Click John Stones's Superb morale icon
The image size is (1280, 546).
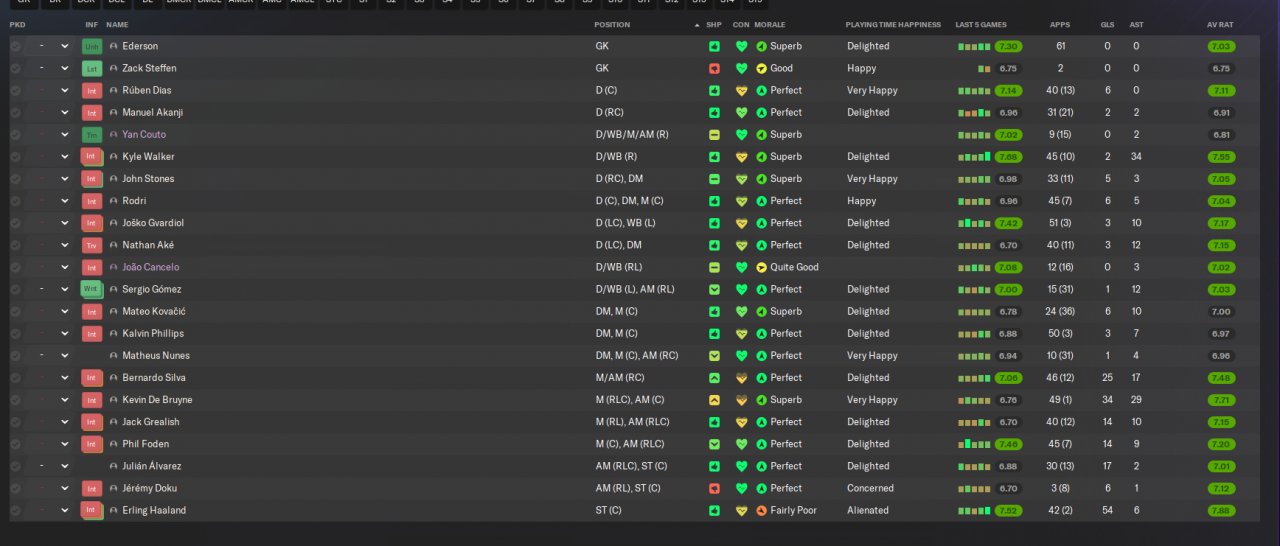pyautogui.click(x=761, y=179)
